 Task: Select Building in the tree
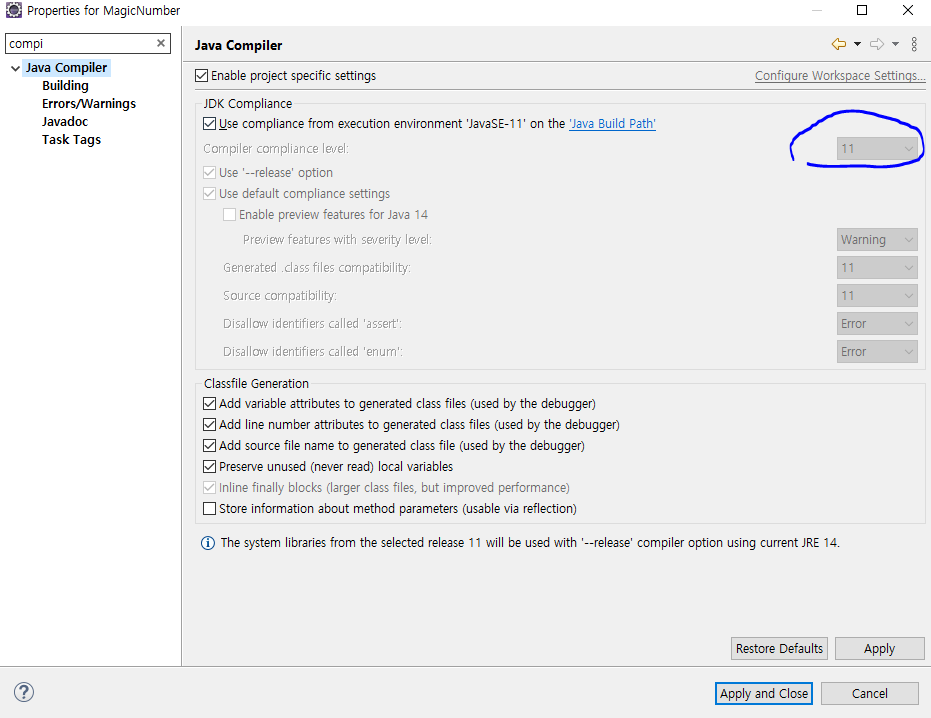pyautogui.click(x=65, y=86)
